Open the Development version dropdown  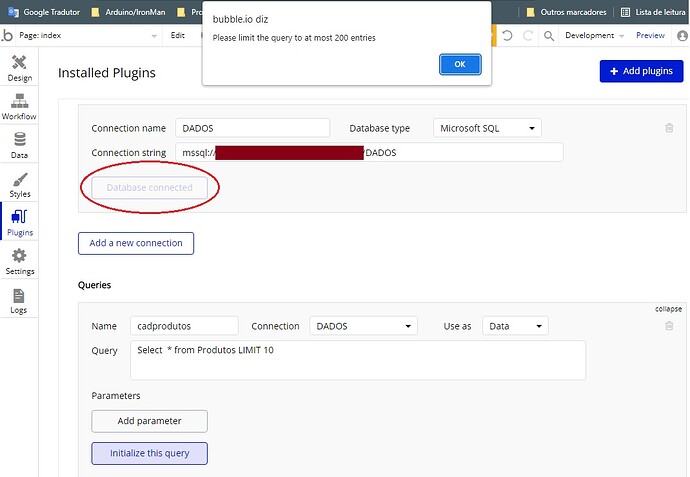[x=595, y=36]
